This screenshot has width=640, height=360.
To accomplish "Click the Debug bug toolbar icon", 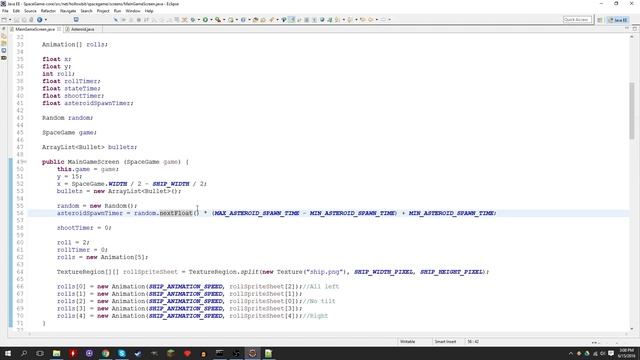I will (193, 20).
